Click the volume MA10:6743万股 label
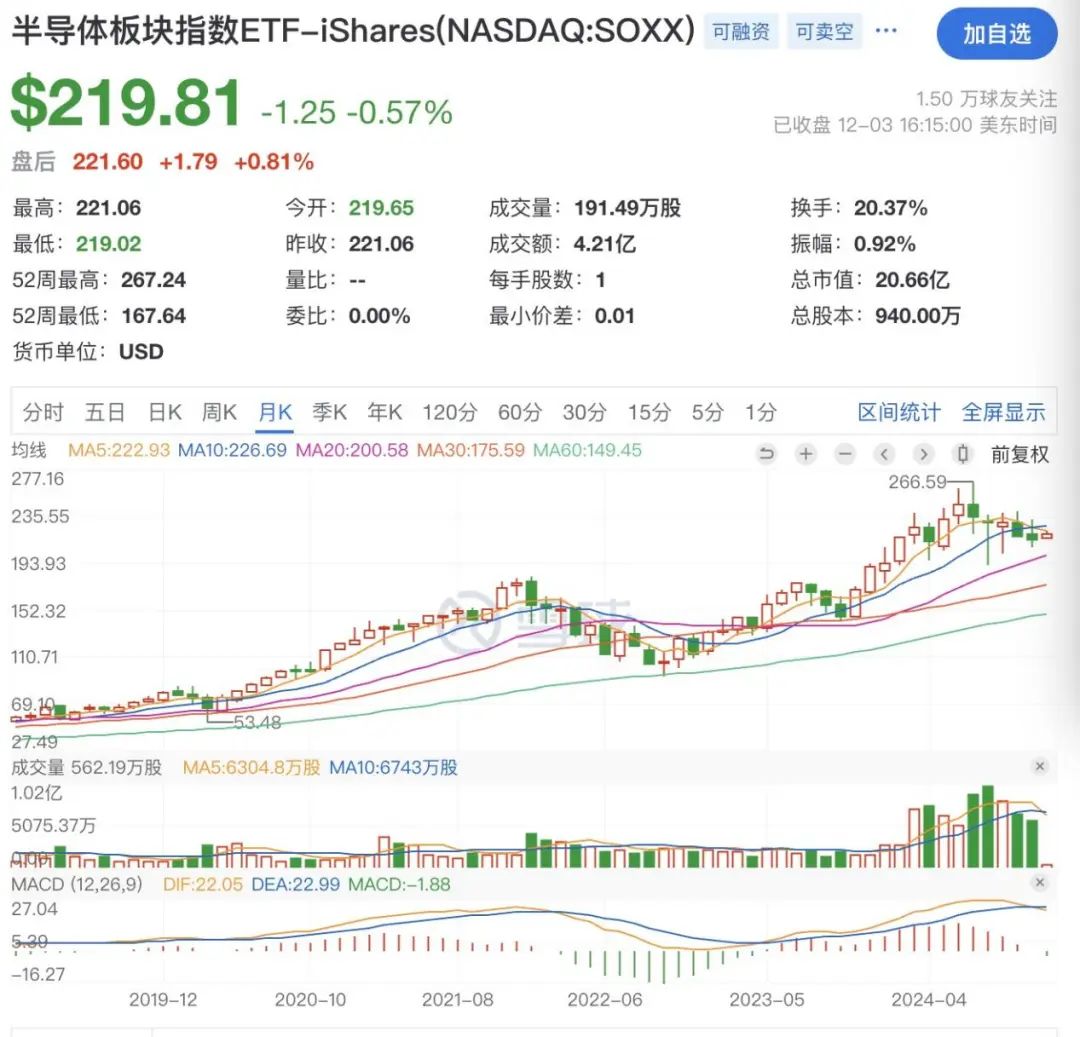This screenshot has width=1080, height=1037. tap(393, 767)
